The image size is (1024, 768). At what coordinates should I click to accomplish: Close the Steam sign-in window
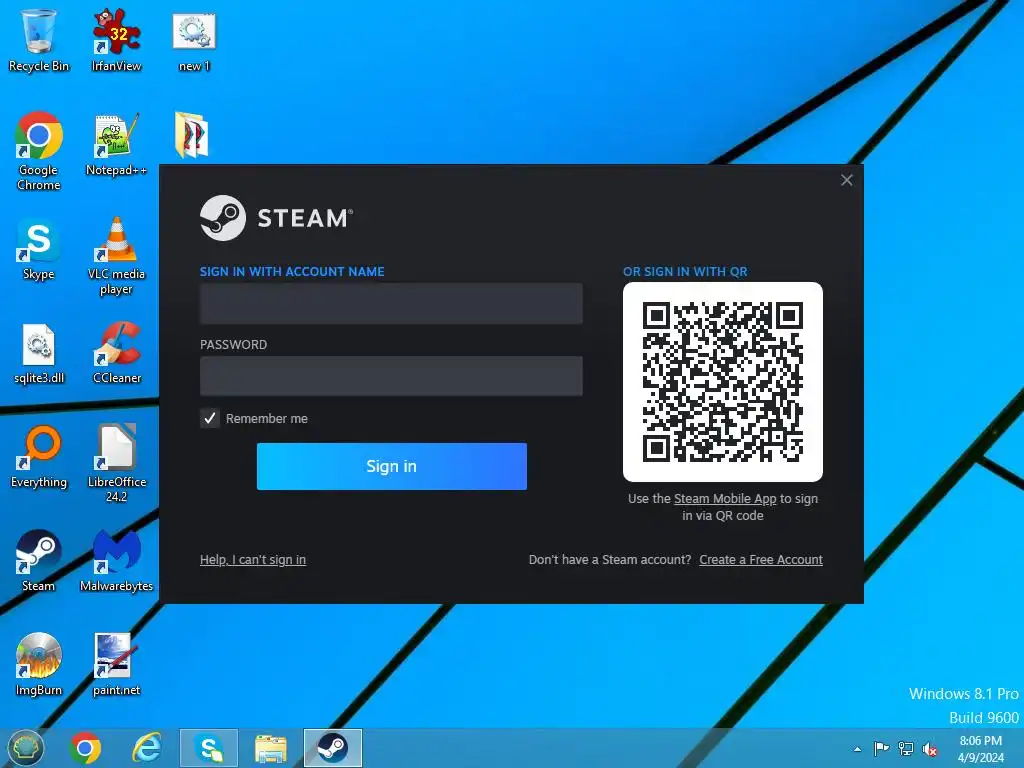pos(846,180)
